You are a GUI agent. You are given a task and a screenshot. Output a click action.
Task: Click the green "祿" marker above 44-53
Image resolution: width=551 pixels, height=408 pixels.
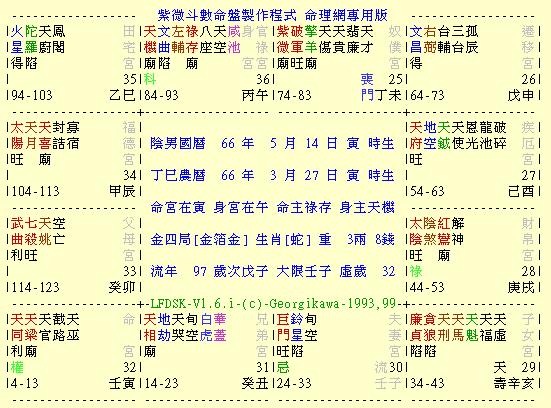point(416,271)
